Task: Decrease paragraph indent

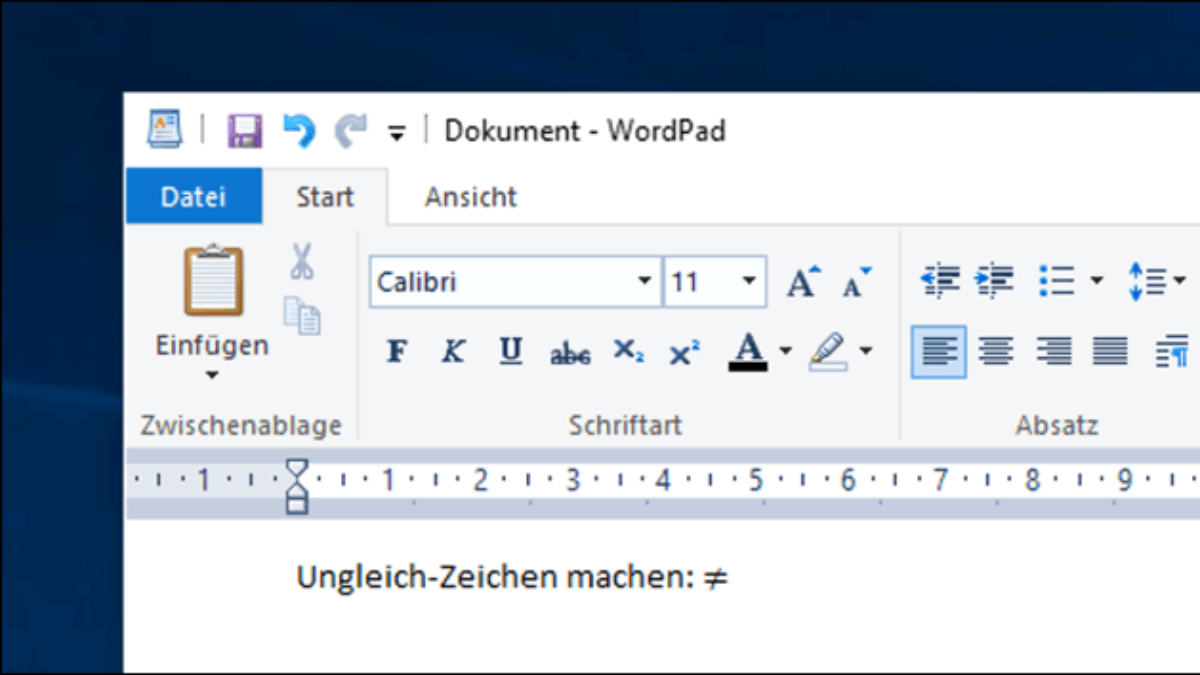Action: 940,281
